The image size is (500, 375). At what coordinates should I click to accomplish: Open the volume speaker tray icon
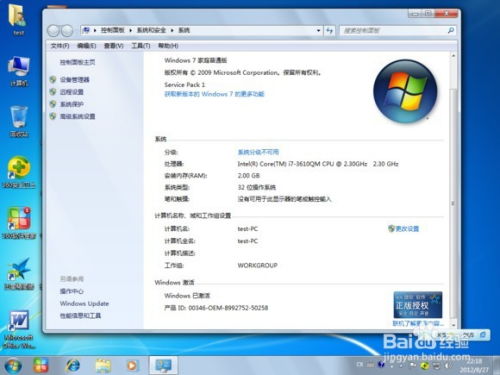click(x=447, y=366)
